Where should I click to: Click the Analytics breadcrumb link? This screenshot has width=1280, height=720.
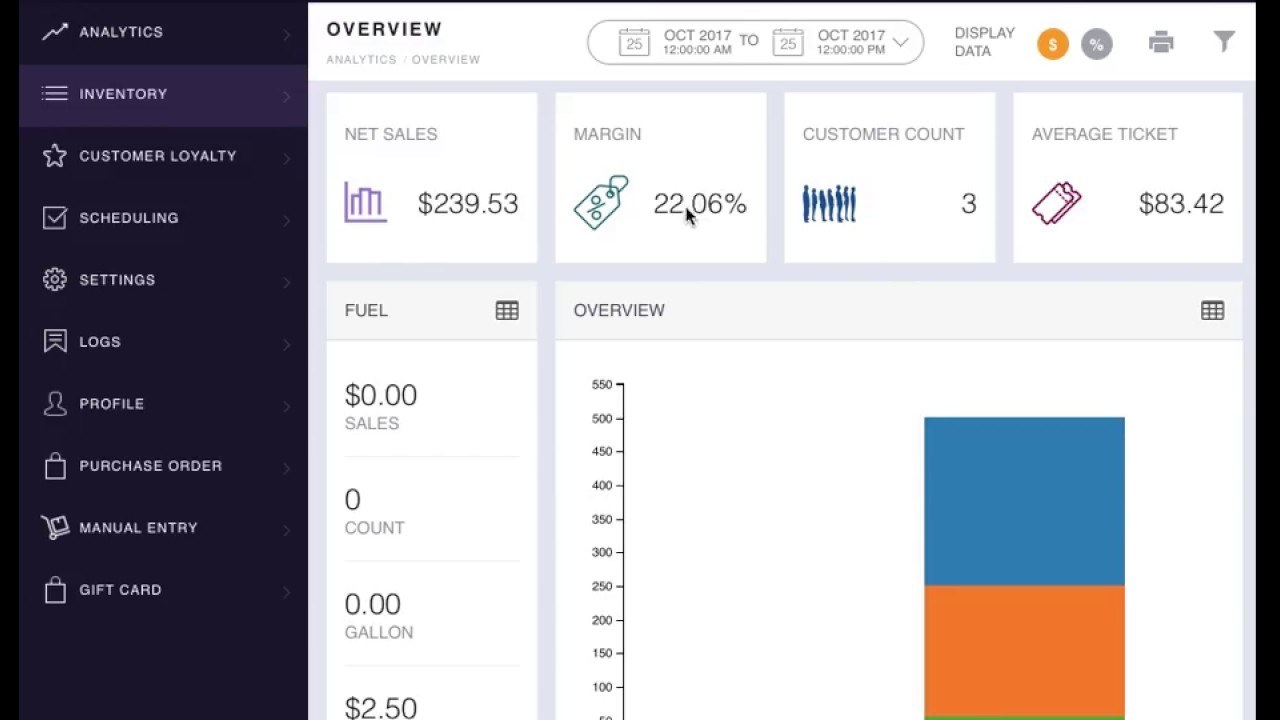point(361,60)
